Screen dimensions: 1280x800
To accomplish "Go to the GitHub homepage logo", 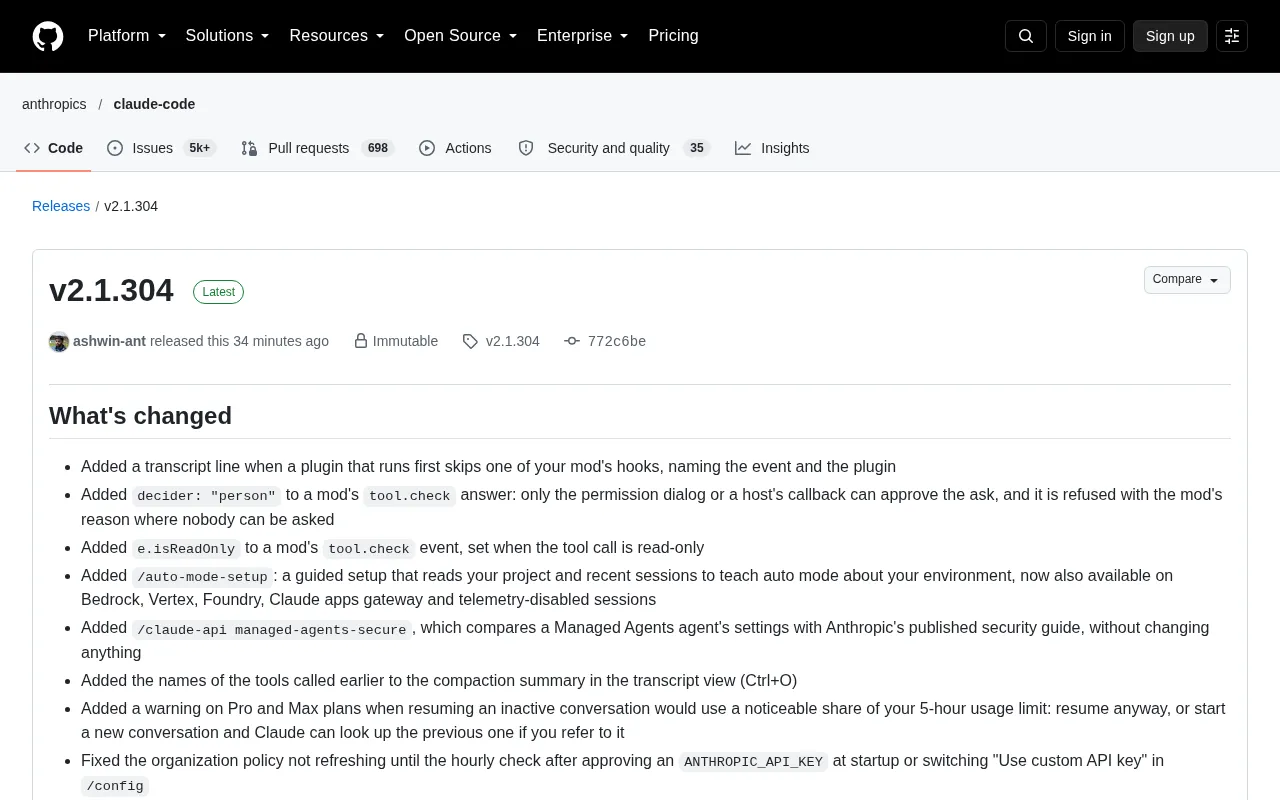I will tap(48, 36).
